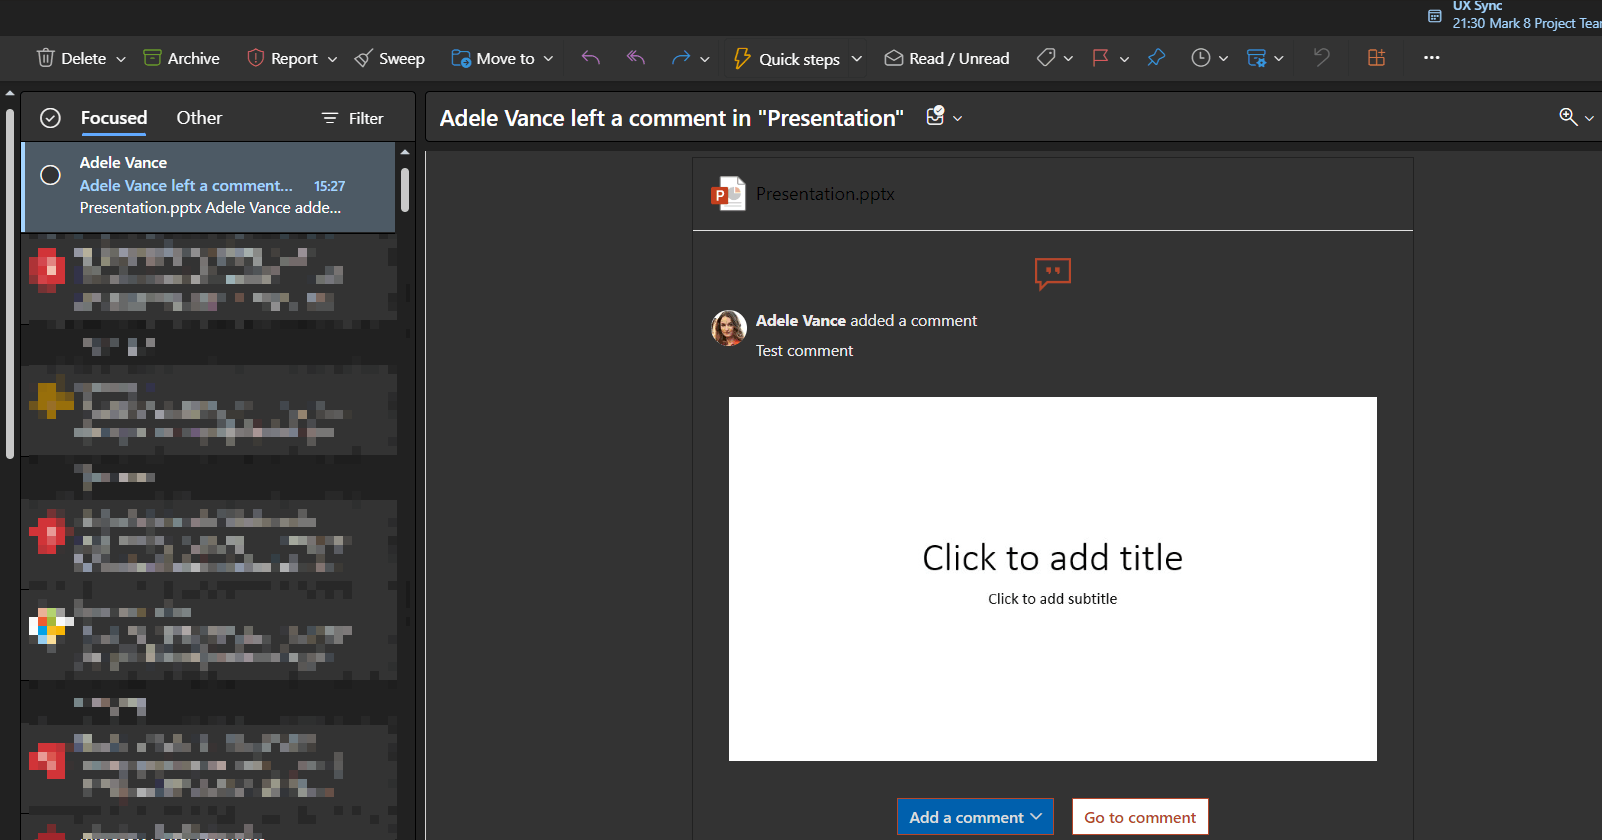Viewport: 1602px width, 840px height.
Task: Click the message list scrollbar thumb
Action: [x=405, y=190]
